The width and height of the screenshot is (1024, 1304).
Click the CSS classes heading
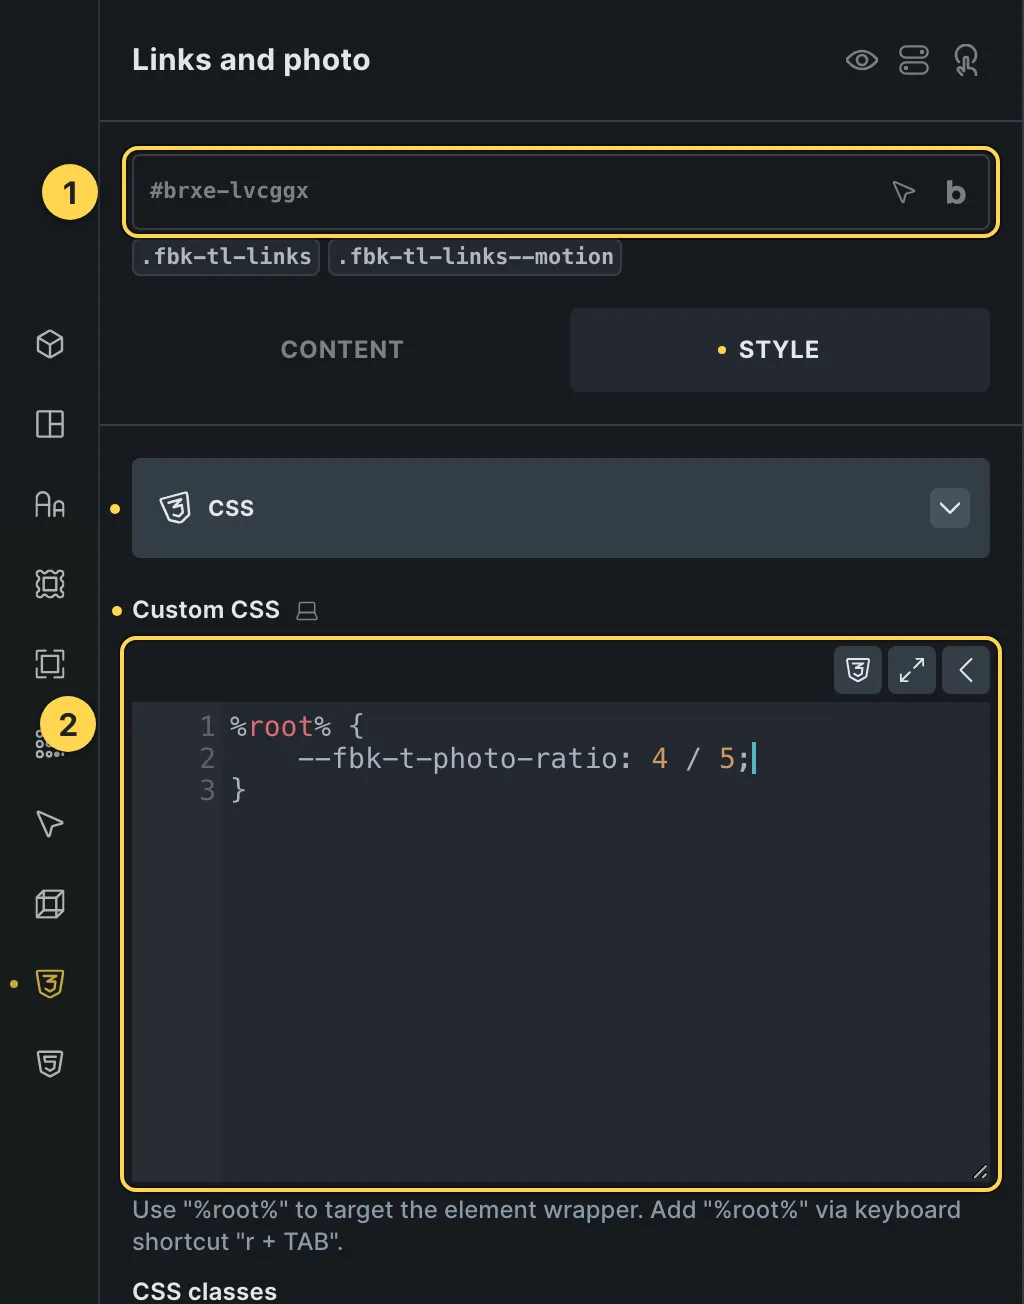click(x=204, y=1290)
